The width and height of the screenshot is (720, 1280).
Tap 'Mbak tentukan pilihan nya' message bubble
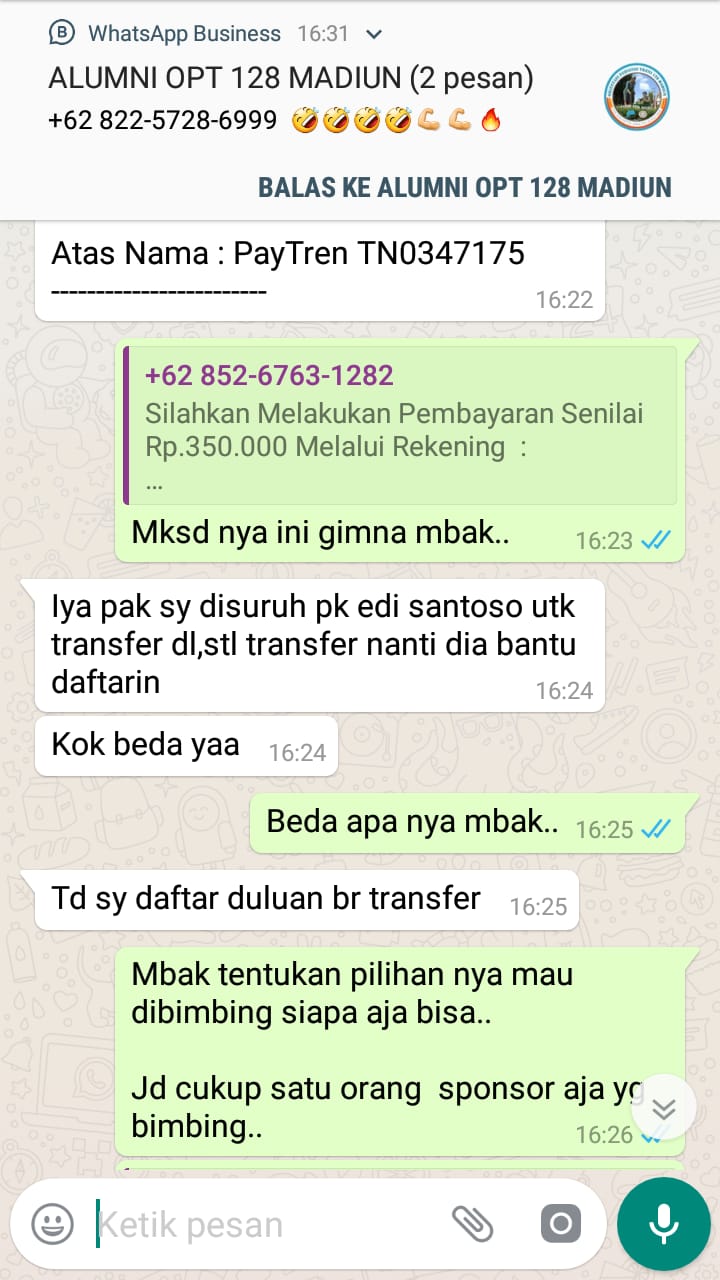coord(400,1051)
